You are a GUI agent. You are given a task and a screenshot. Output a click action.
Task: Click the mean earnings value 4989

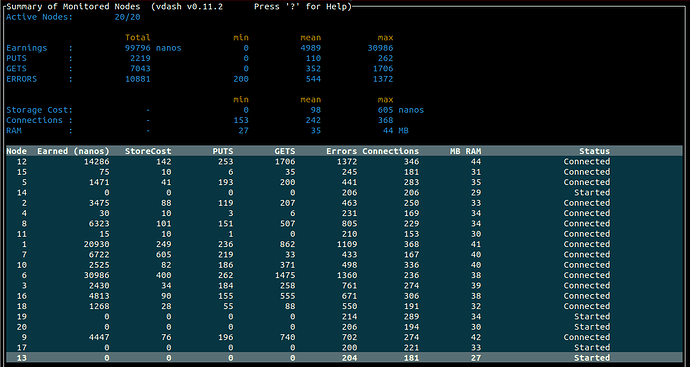pos(311,48)
